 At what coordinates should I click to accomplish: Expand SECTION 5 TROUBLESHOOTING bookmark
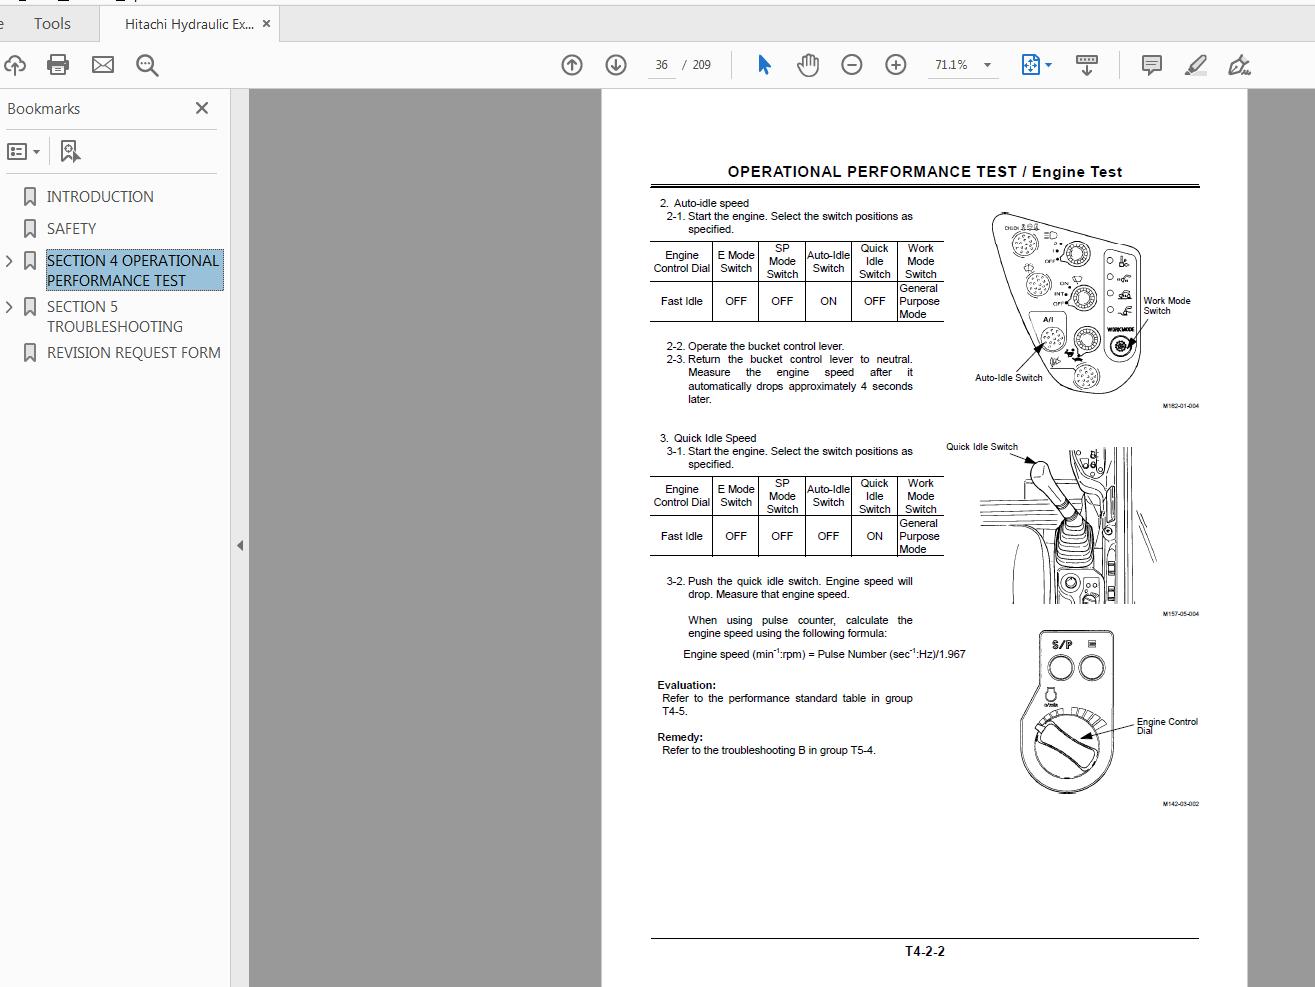(x=9, y=307)
